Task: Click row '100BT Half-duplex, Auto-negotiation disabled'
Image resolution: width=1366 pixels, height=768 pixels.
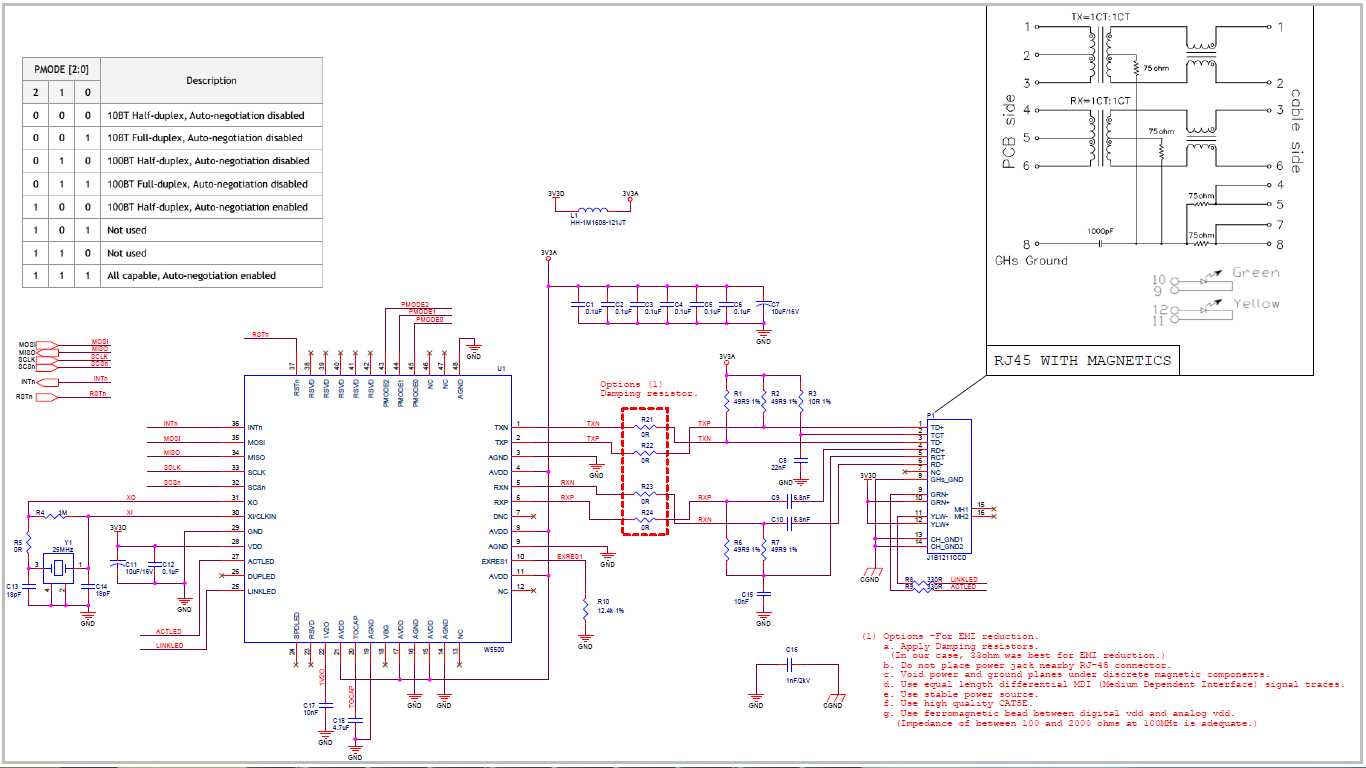Action: (x=172, y=161)
